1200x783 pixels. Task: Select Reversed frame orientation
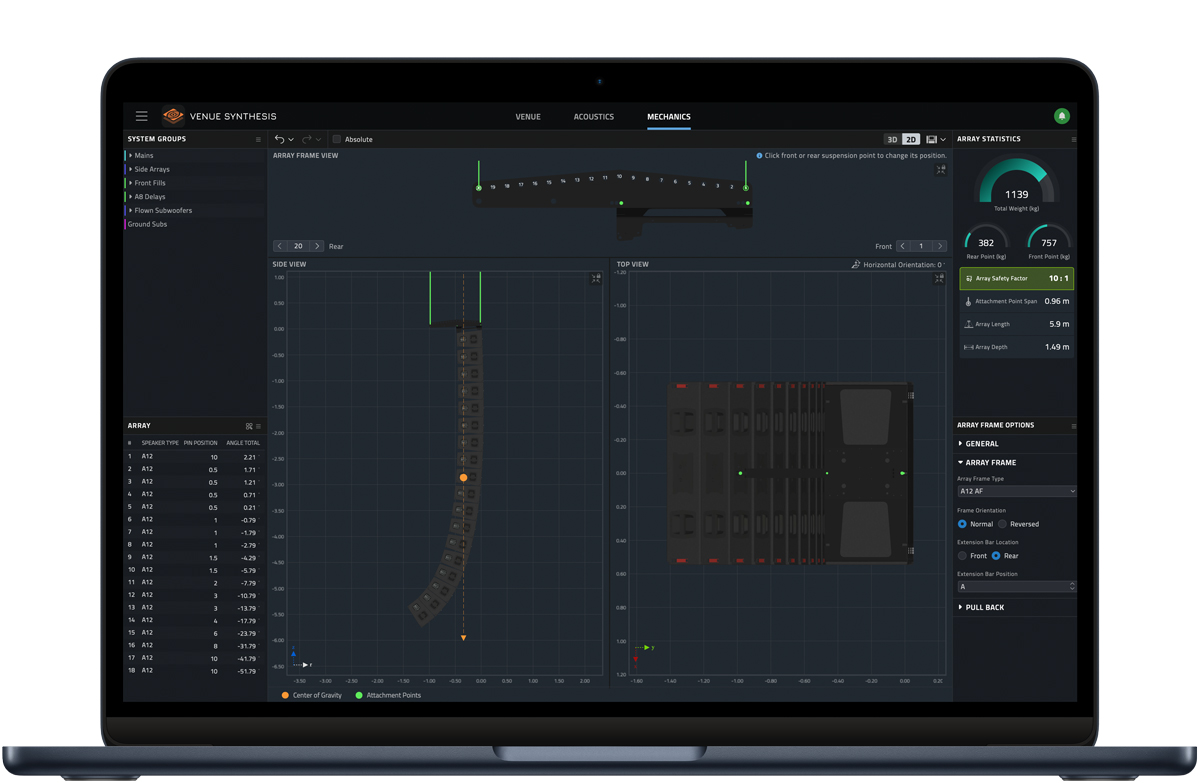coord(1003,524)
